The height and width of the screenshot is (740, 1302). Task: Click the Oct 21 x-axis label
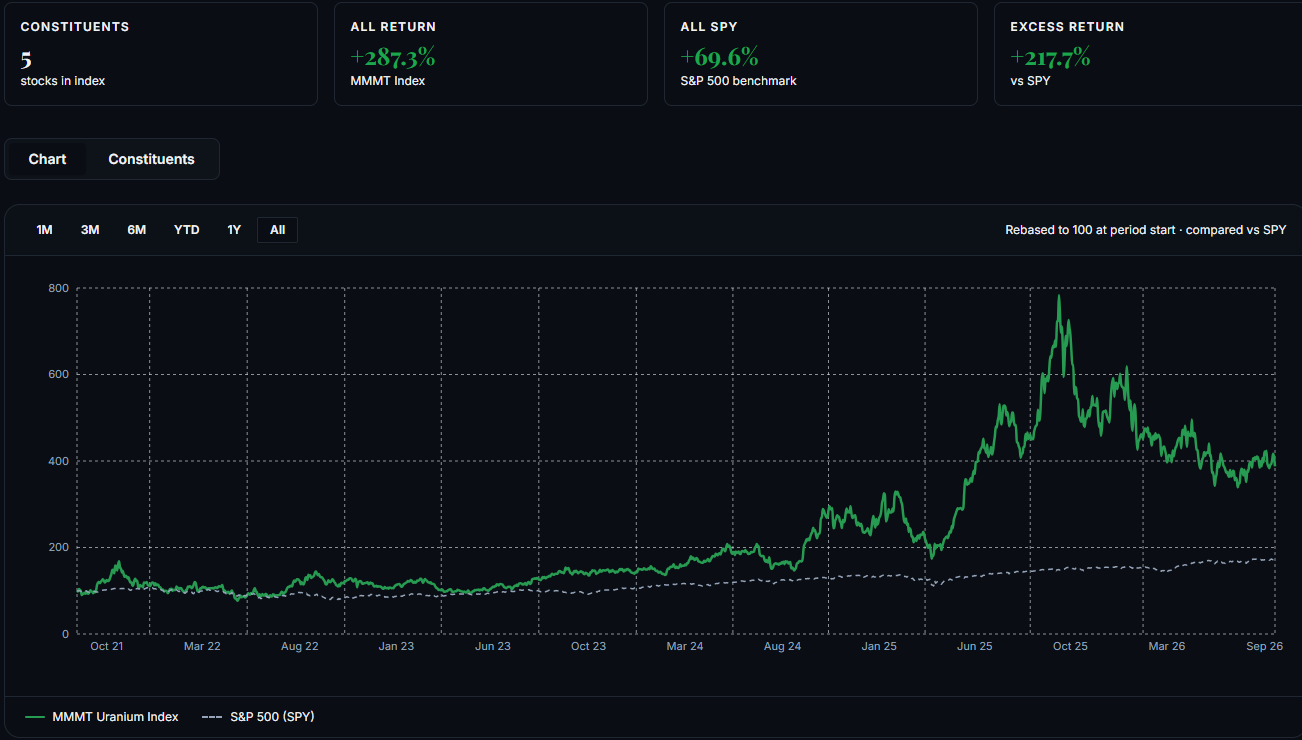tap(106, 647)
